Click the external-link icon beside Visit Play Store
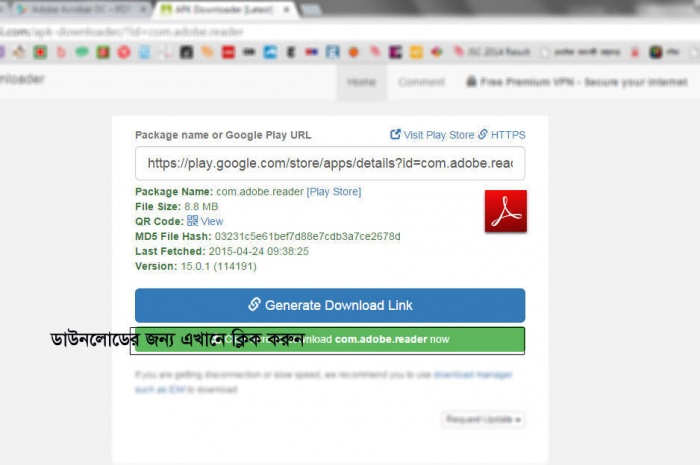The height and width of the screenshot is (465, 700). [x=395, y=134]
